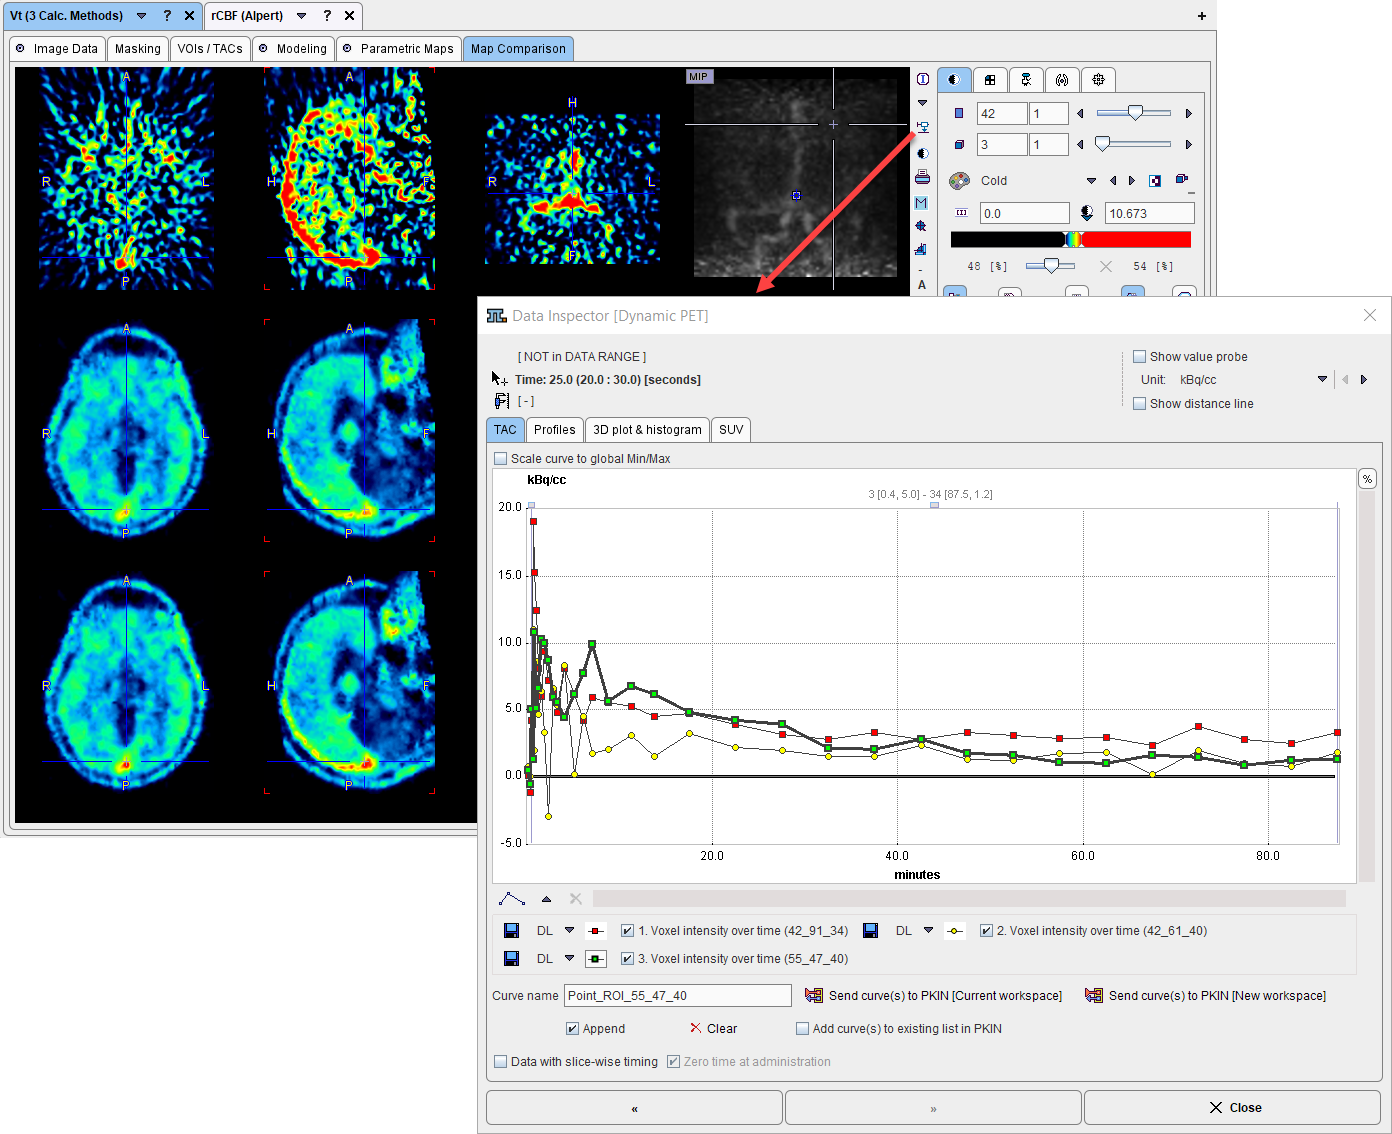The height and width of the screenshot is (1134, 1392).
Task: Click the crosshair marker icon in side toolbar
Action: tap(921, 226)
